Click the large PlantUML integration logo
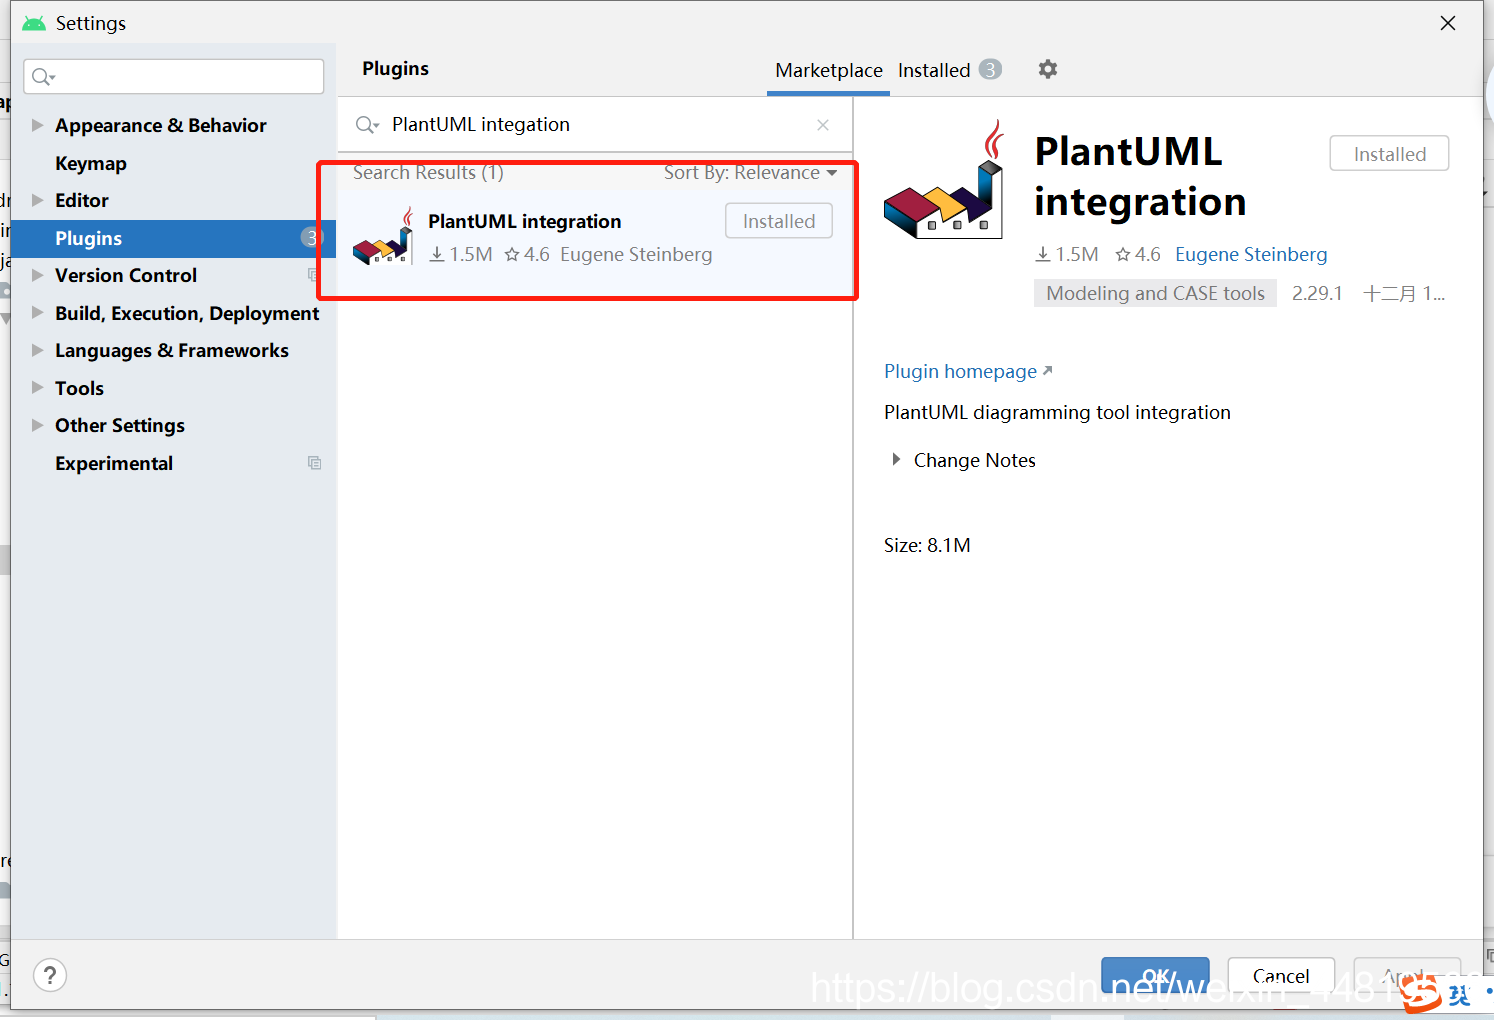This screenshot has height=1020, width=1494. click(x=944, y=179)
